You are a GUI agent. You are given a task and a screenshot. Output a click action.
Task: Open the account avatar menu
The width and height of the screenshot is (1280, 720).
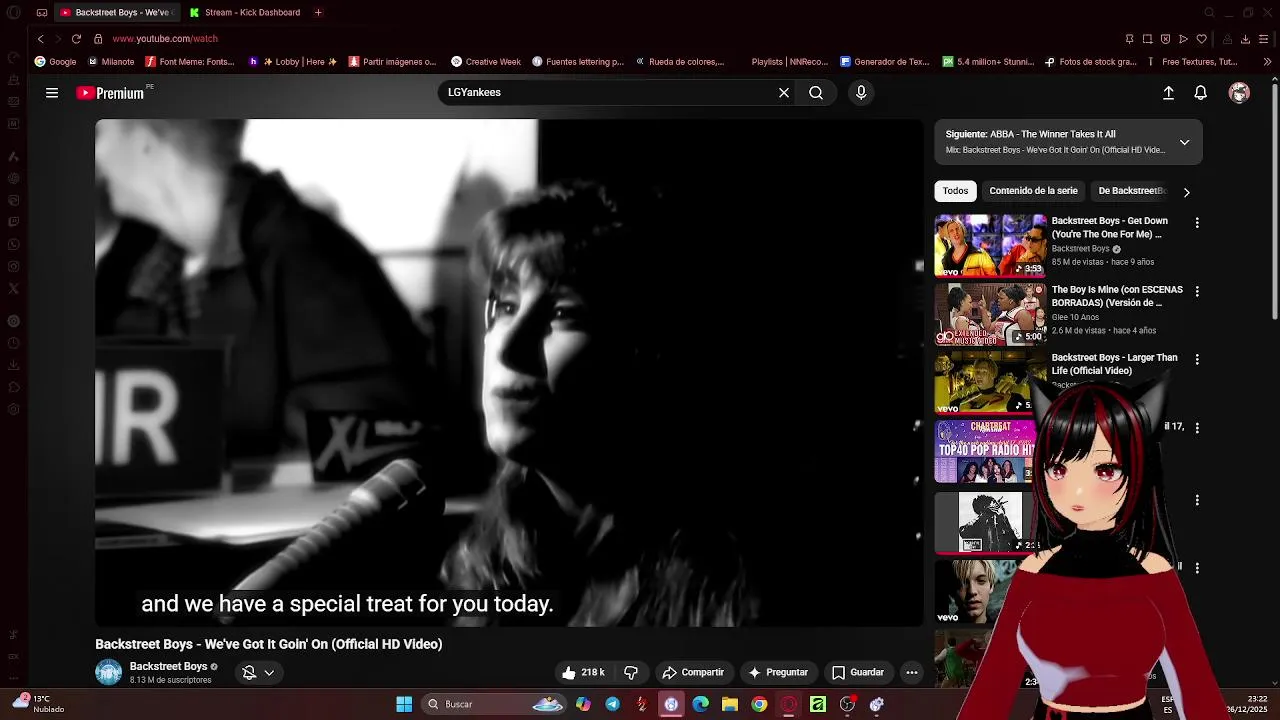pyautogui.click(x=1239, y=93)
